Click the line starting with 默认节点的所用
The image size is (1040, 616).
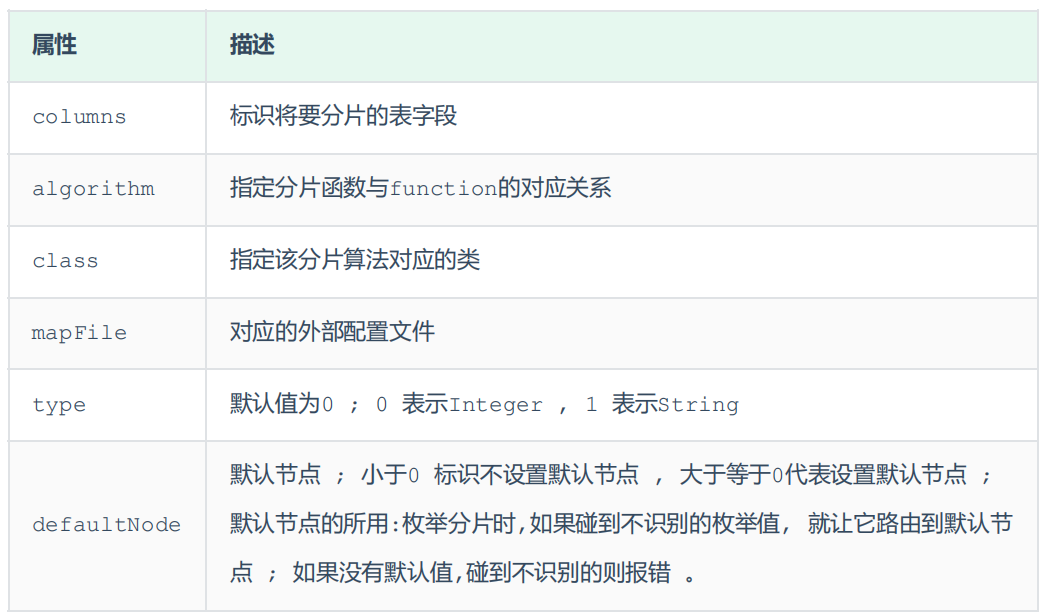(620, 524)
